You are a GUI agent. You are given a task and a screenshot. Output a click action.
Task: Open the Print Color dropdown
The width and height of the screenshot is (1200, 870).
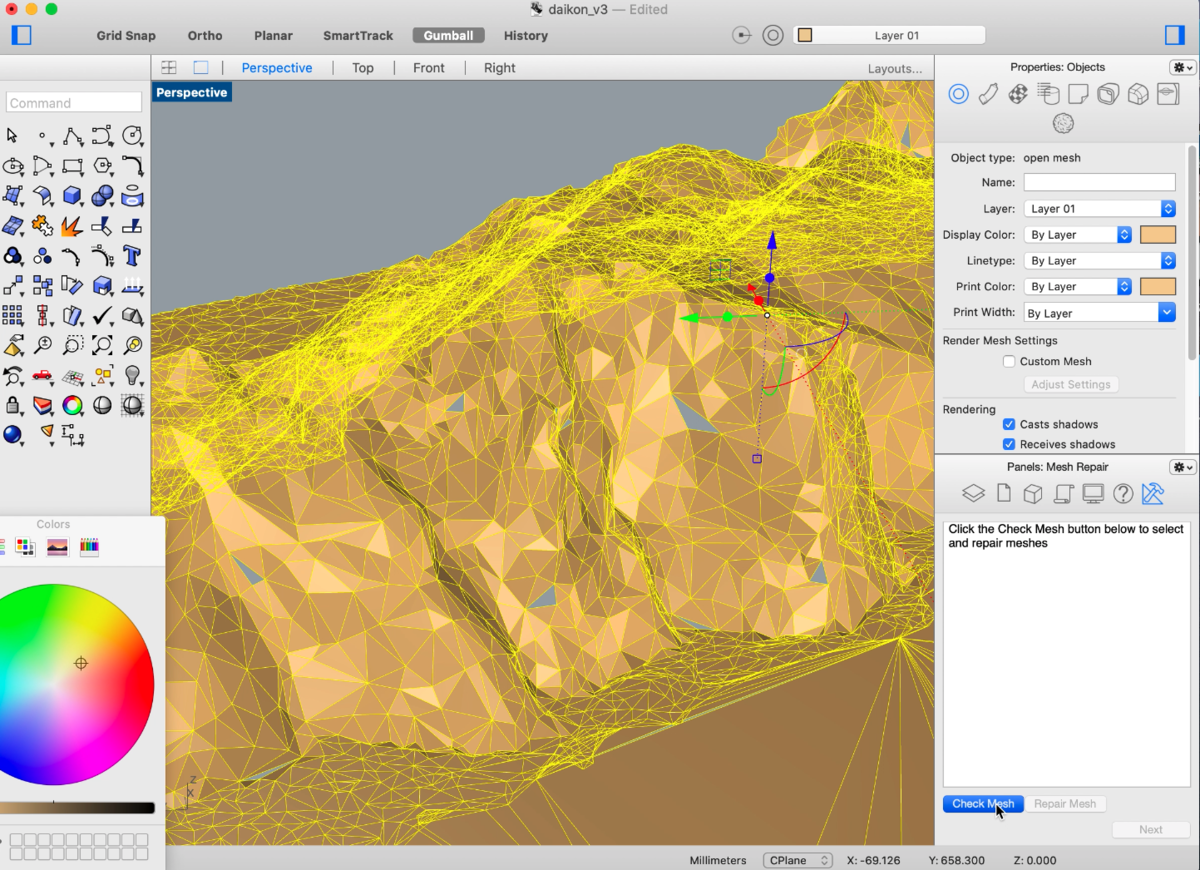pyautogui.click(x=1078, y=287)
